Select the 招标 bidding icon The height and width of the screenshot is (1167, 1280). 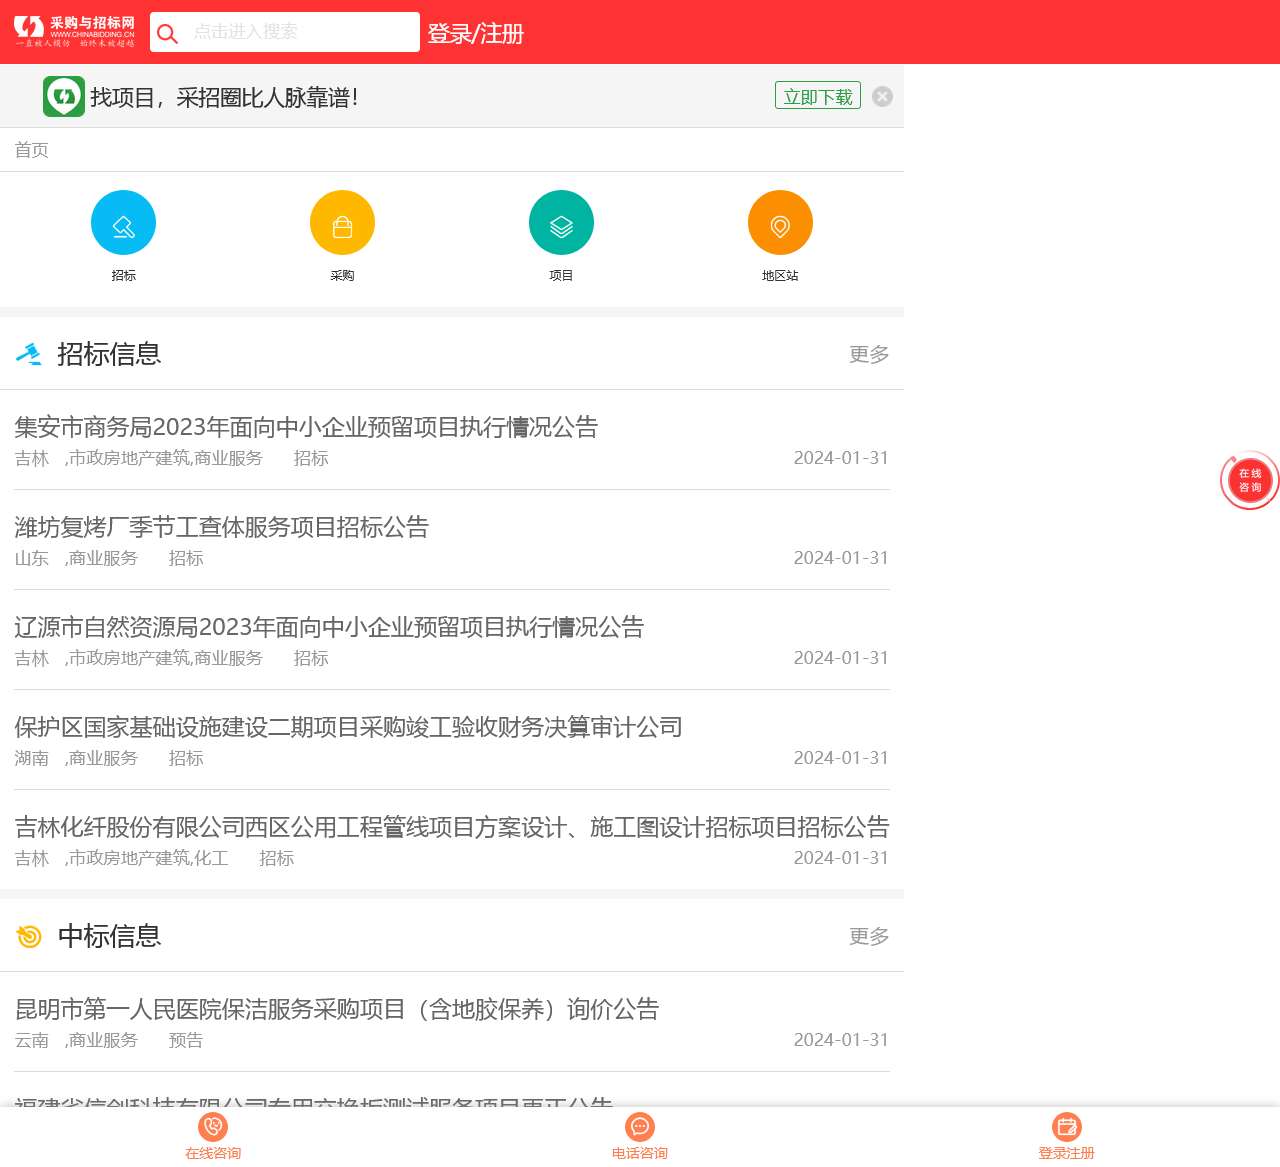point(123,222)
